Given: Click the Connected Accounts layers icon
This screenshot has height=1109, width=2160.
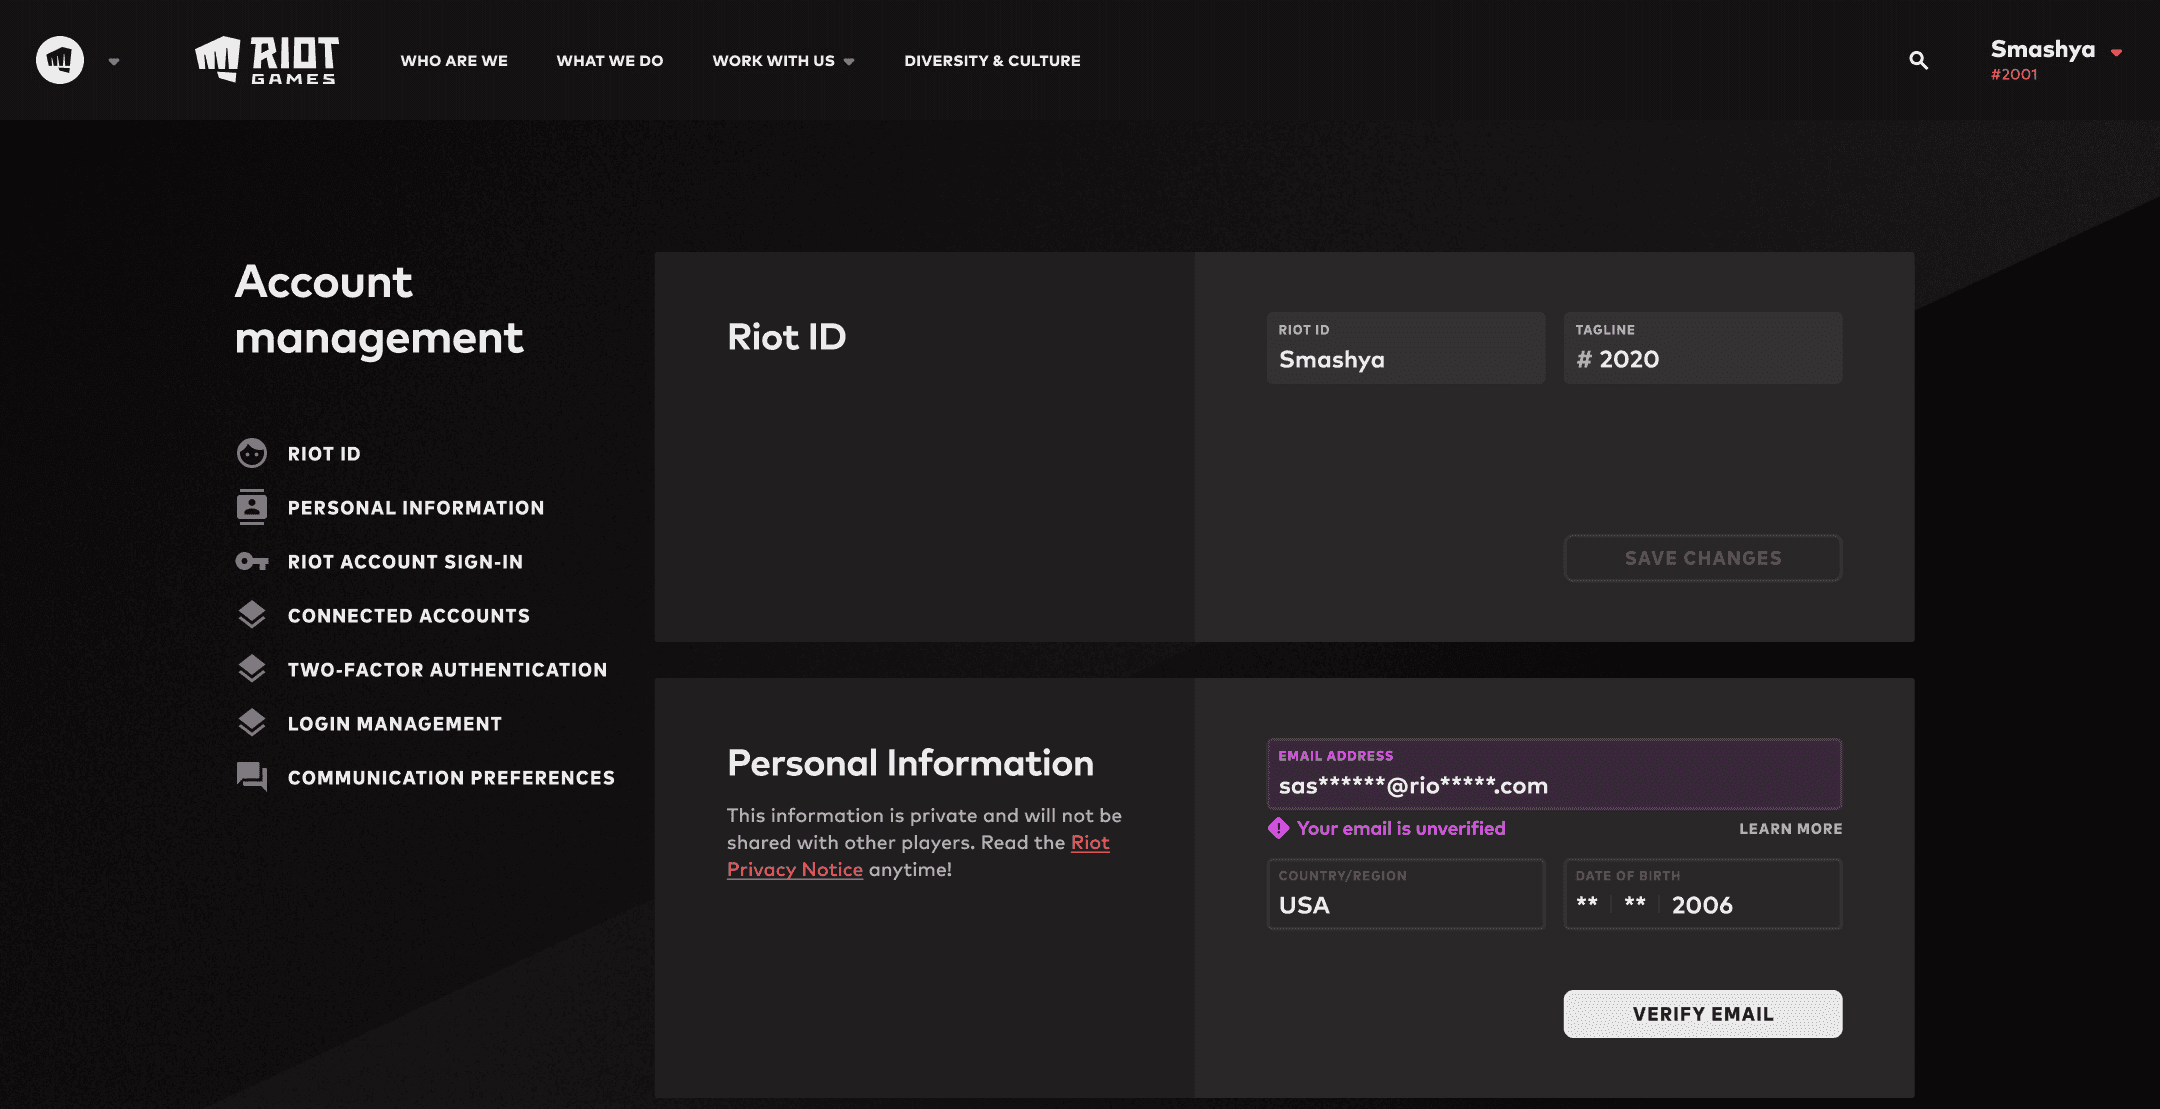Looking at the screenshot, I should [x=252, y=615].
